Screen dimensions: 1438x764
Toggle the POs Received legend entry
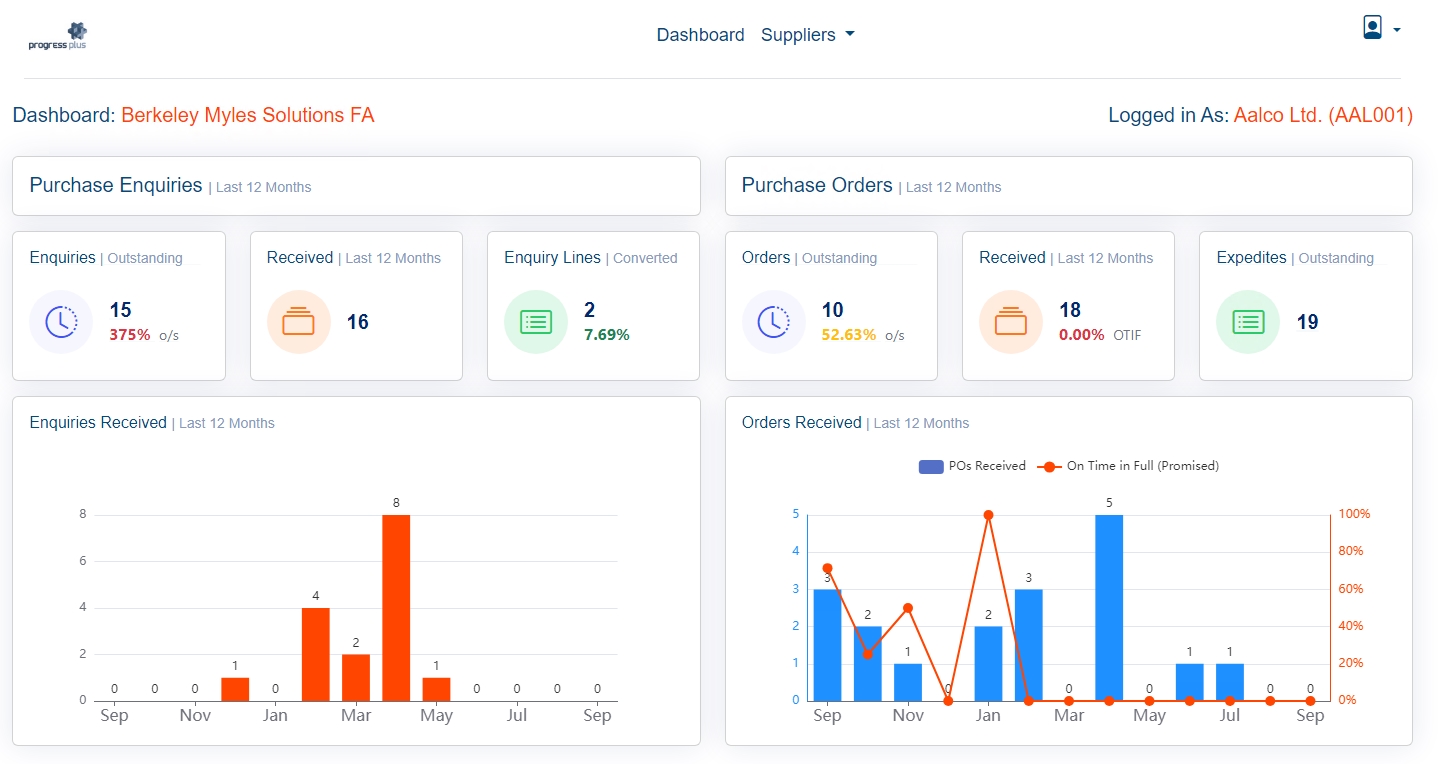click(x=970, y=466)
